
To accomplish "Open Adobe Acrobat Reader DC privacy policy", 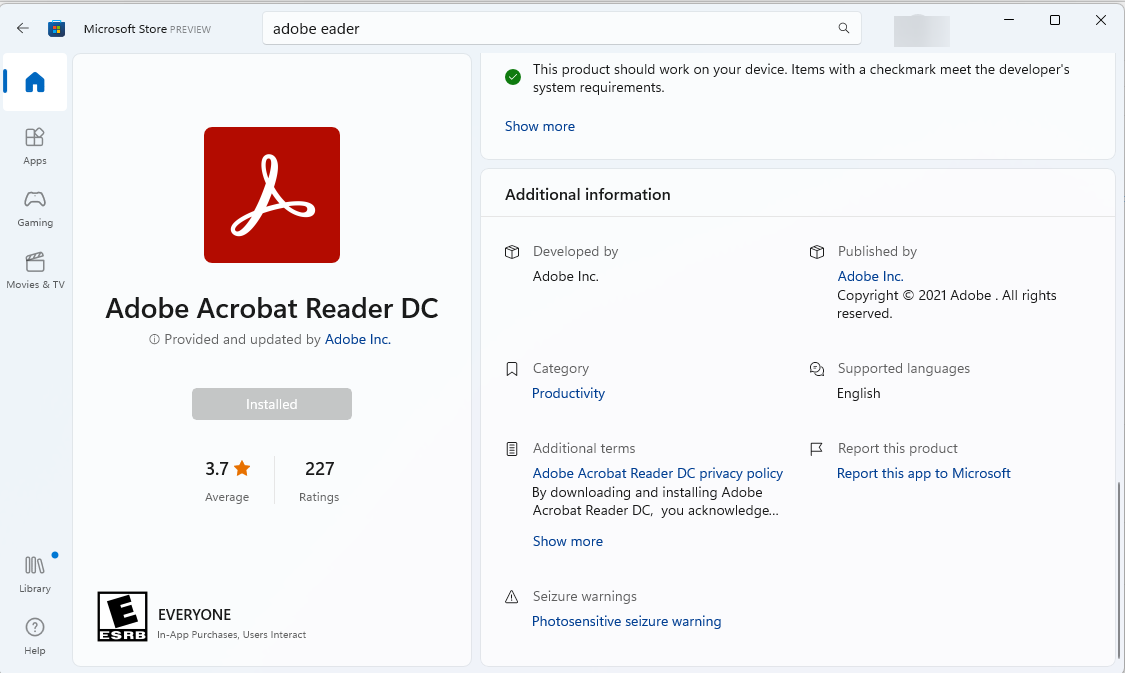I will click(x=657, y=473).
